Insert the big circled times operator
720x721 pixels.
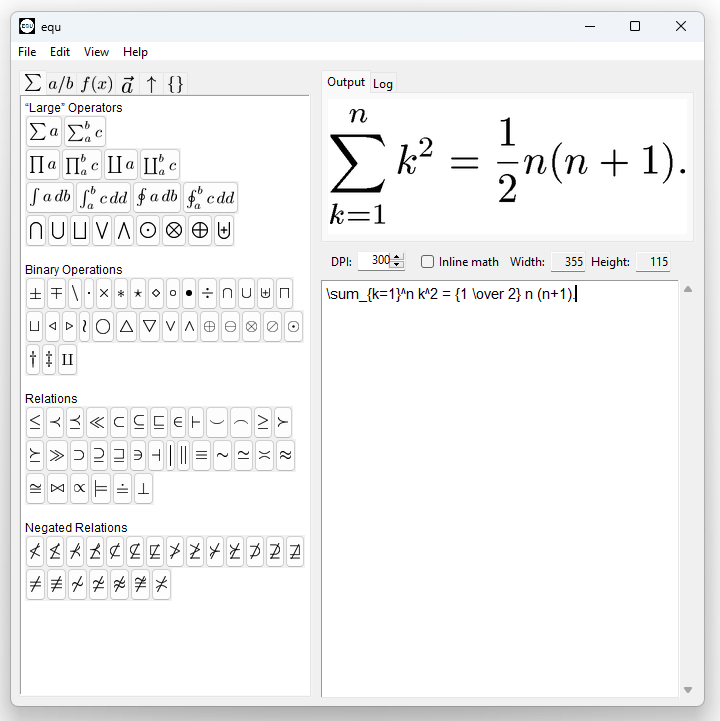tap(174, 230)
